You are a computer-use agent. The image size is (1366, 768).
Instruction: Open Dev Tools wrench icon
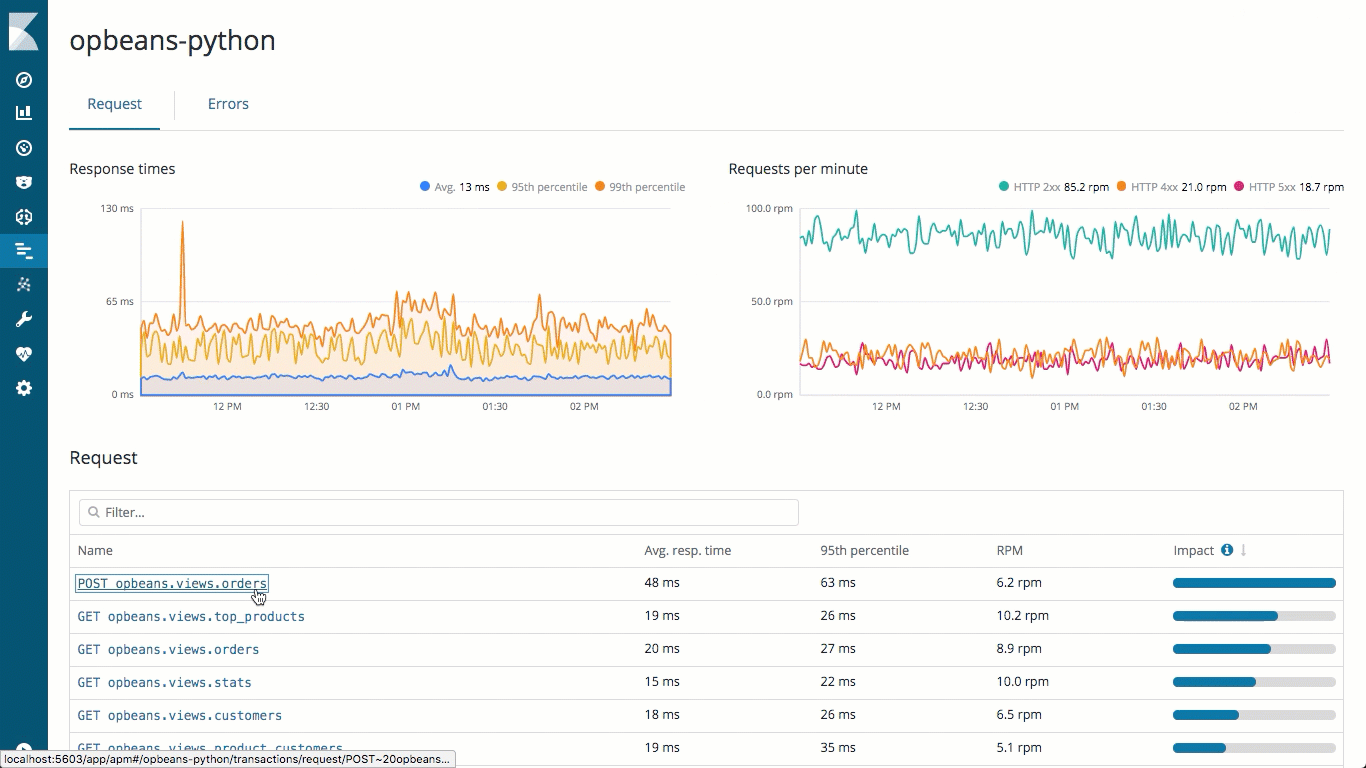coord(23,318)
